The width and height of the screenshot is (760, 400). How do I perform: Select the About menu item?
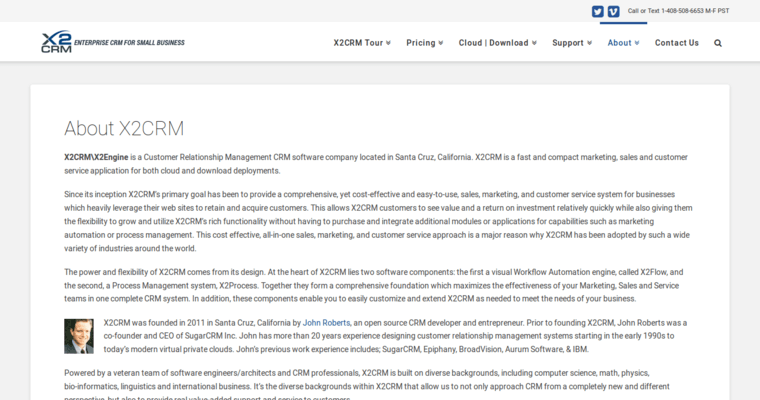(619, 43)
